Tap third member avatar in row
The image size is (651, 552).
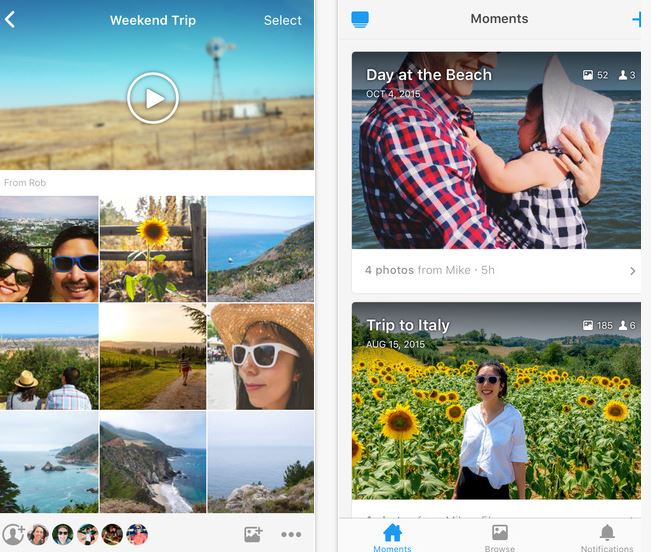pos(88,534)
